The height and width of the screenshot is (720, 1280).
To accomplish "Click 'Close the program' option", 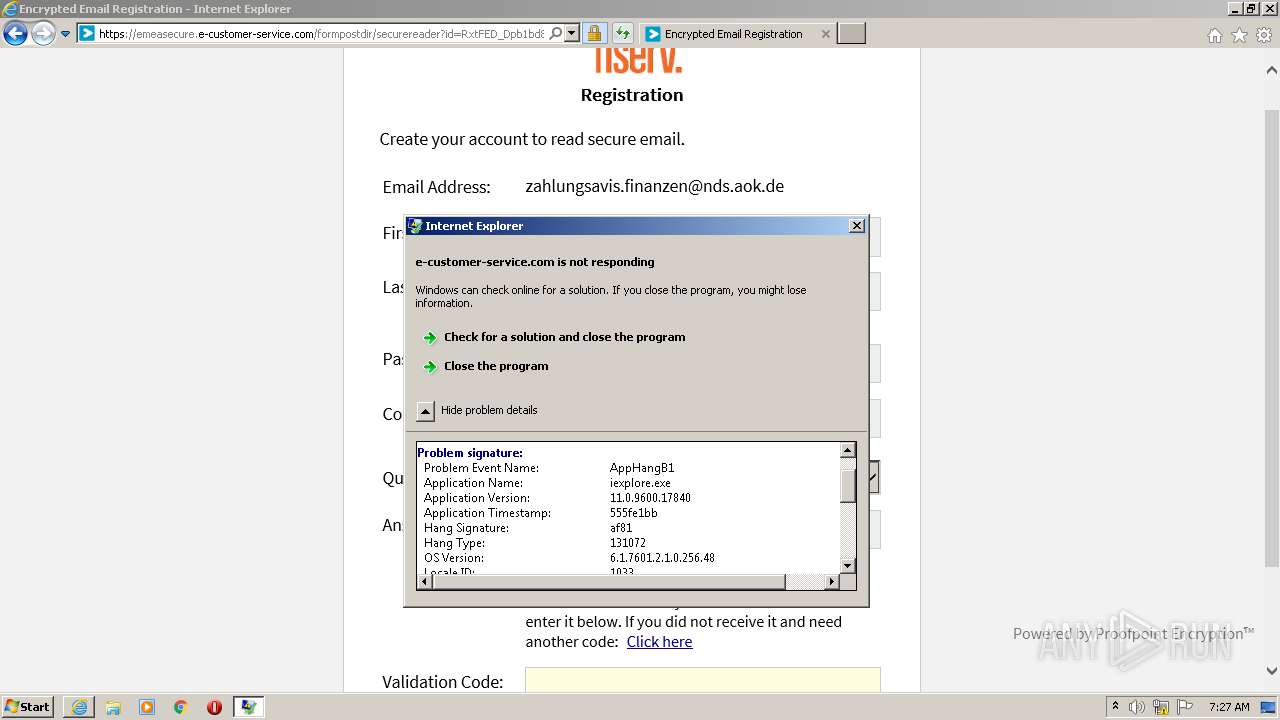I will (496, 366).
